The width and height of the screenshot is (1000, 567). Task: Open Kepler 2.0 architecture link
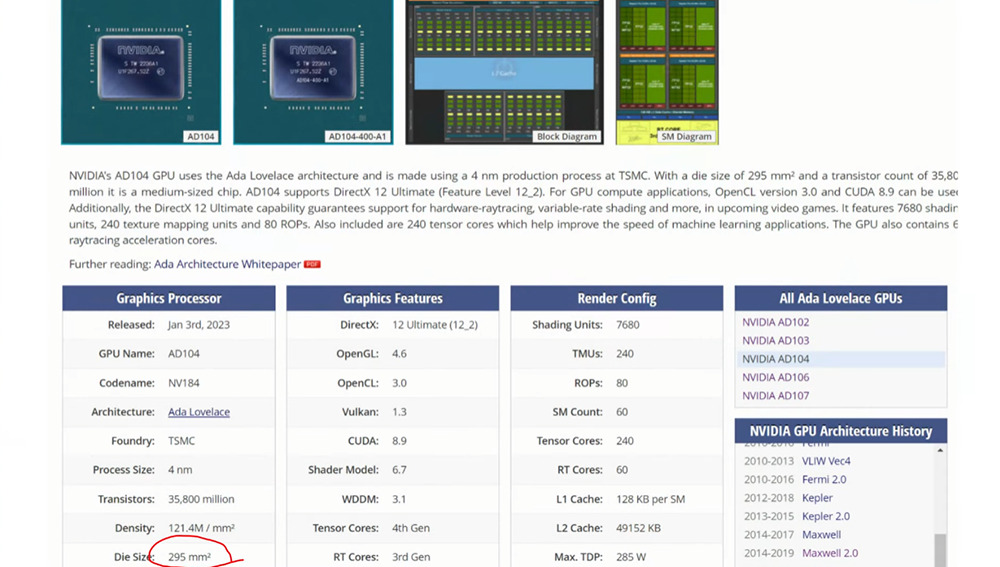coord(826,517)
